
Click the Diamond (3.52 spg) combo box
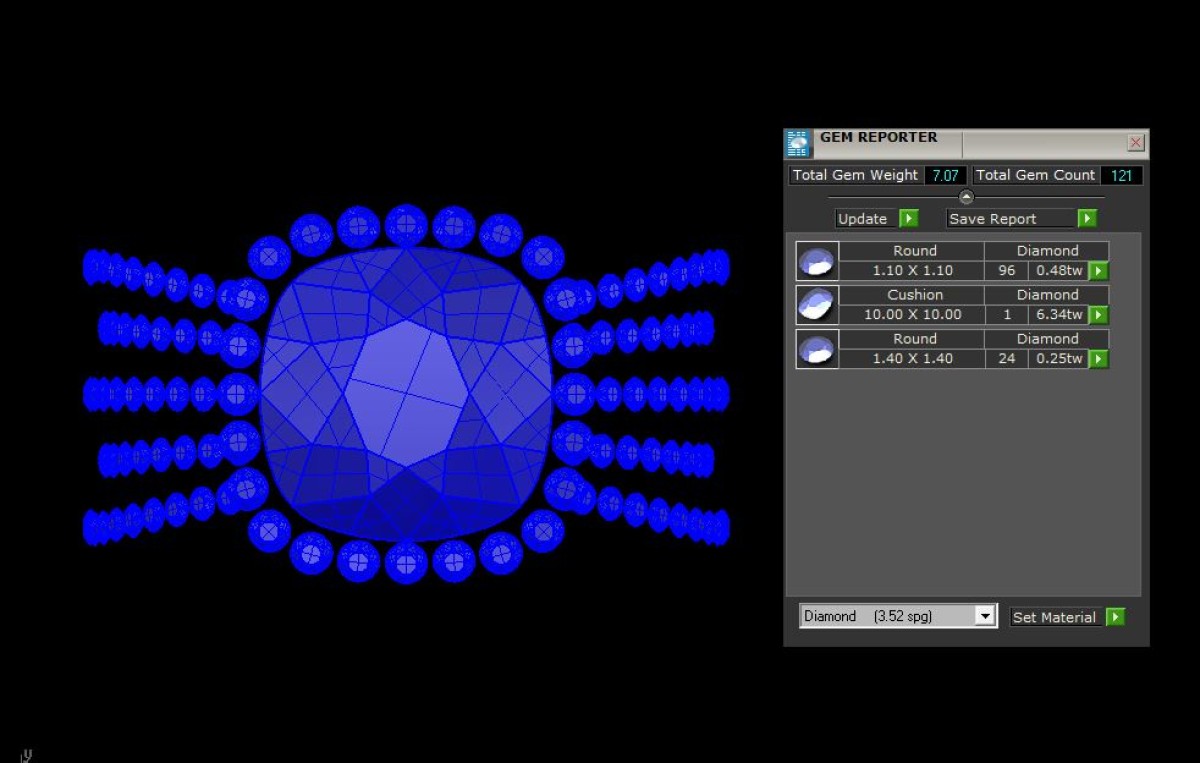pyautogui.click(x=887, y=616)
